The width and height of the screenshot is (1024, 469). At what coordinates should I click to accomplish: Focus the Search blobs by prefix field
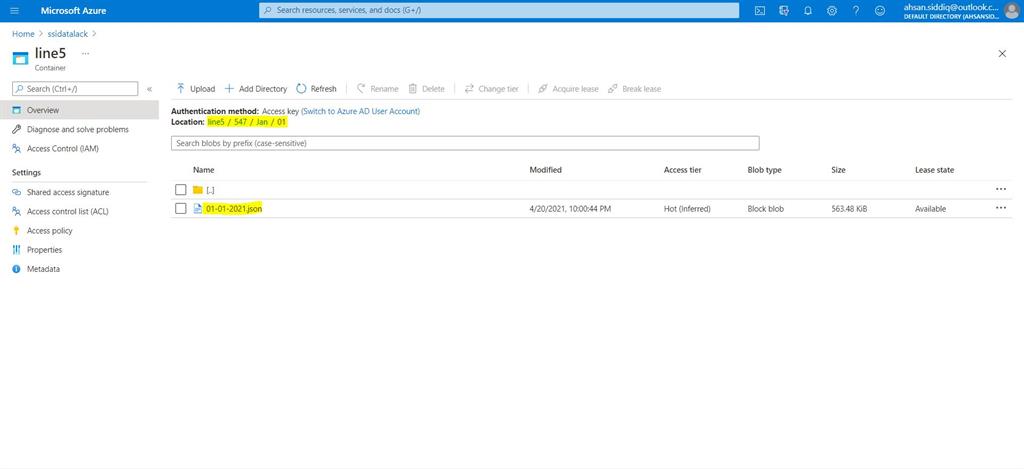click(465, 142)
